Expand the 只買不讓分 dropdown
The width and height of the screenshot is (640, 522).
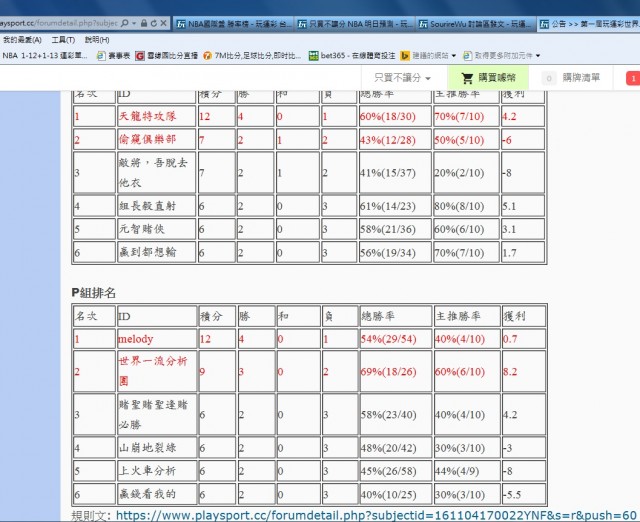pyautogui.click(x=403, y=78)
